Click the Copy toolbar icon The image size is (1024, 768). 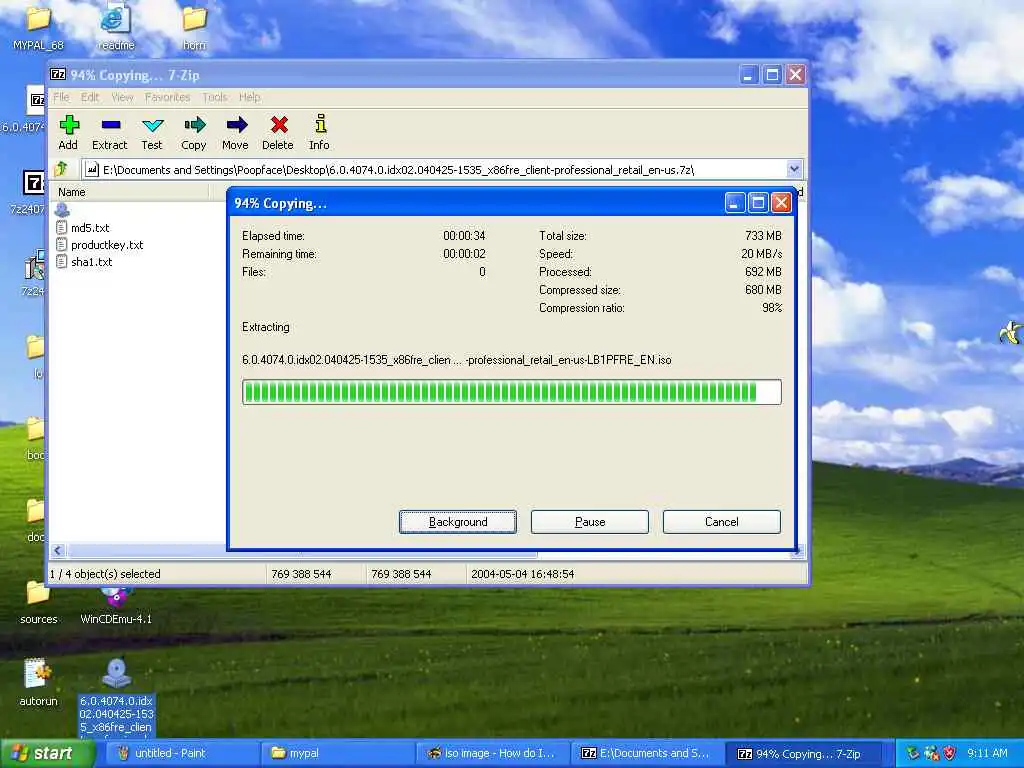194,133
